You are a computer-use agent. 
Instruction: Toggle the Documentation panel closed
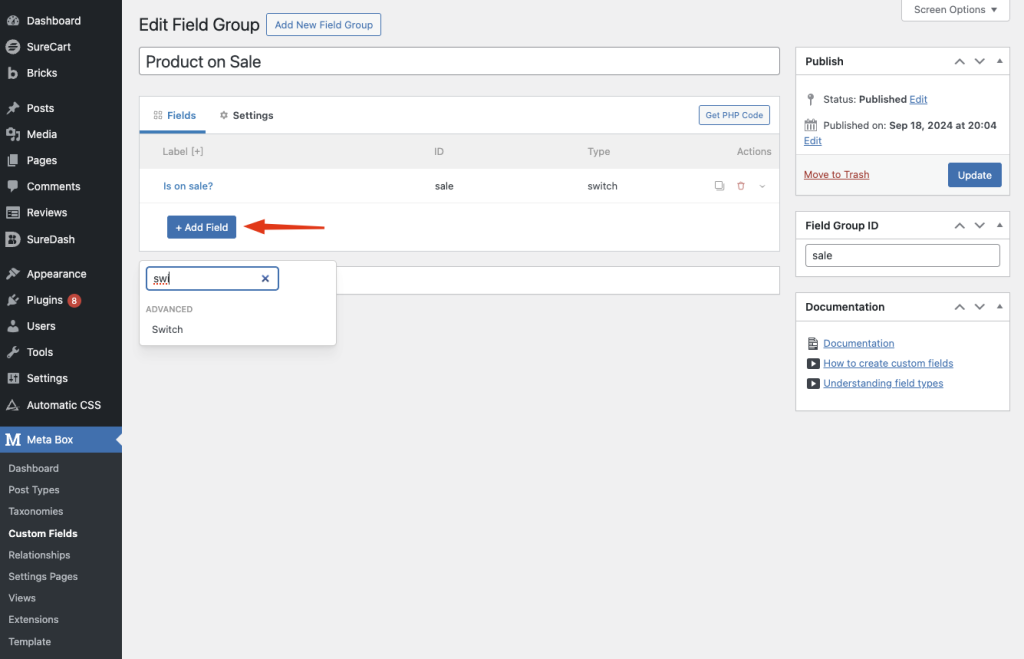point(1001,307)
